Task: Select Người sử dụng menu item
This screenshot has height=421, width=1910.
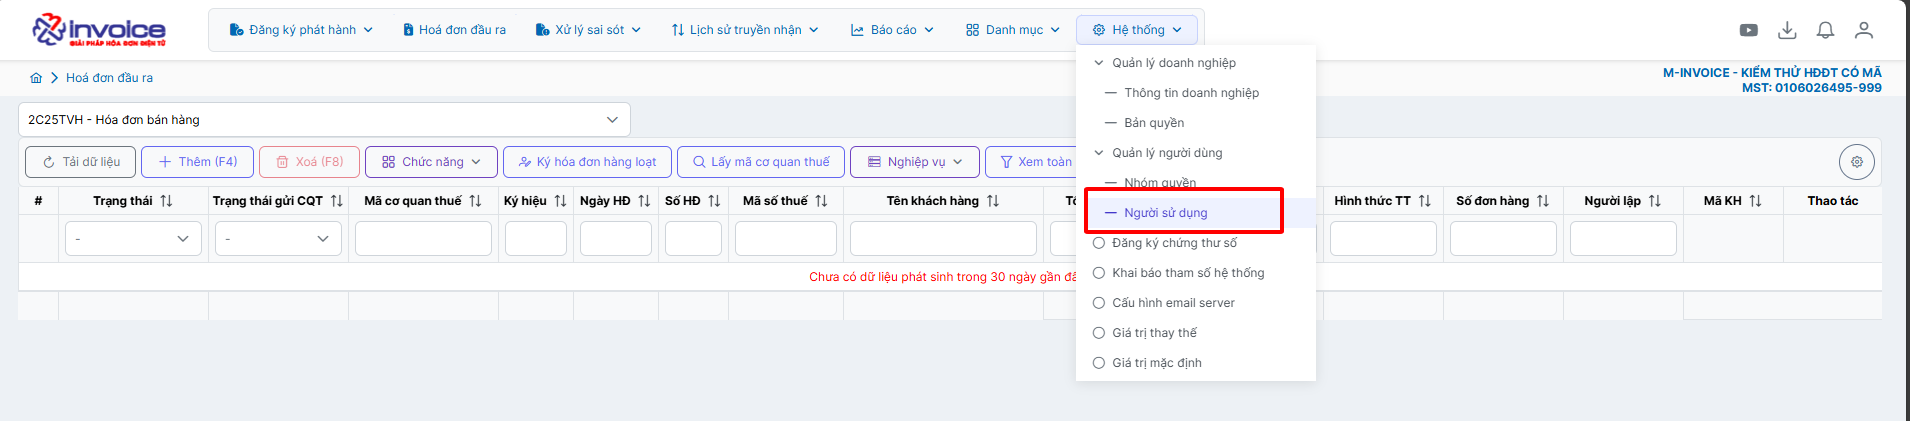Action: coord(1165,213)
